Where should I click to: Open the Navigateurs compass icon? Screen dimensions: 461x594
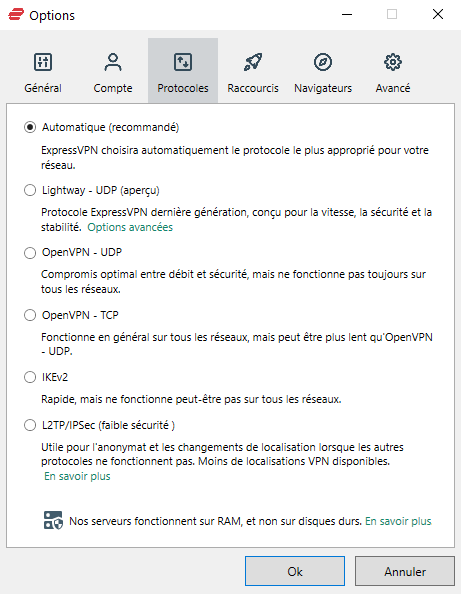click(323, 62)
